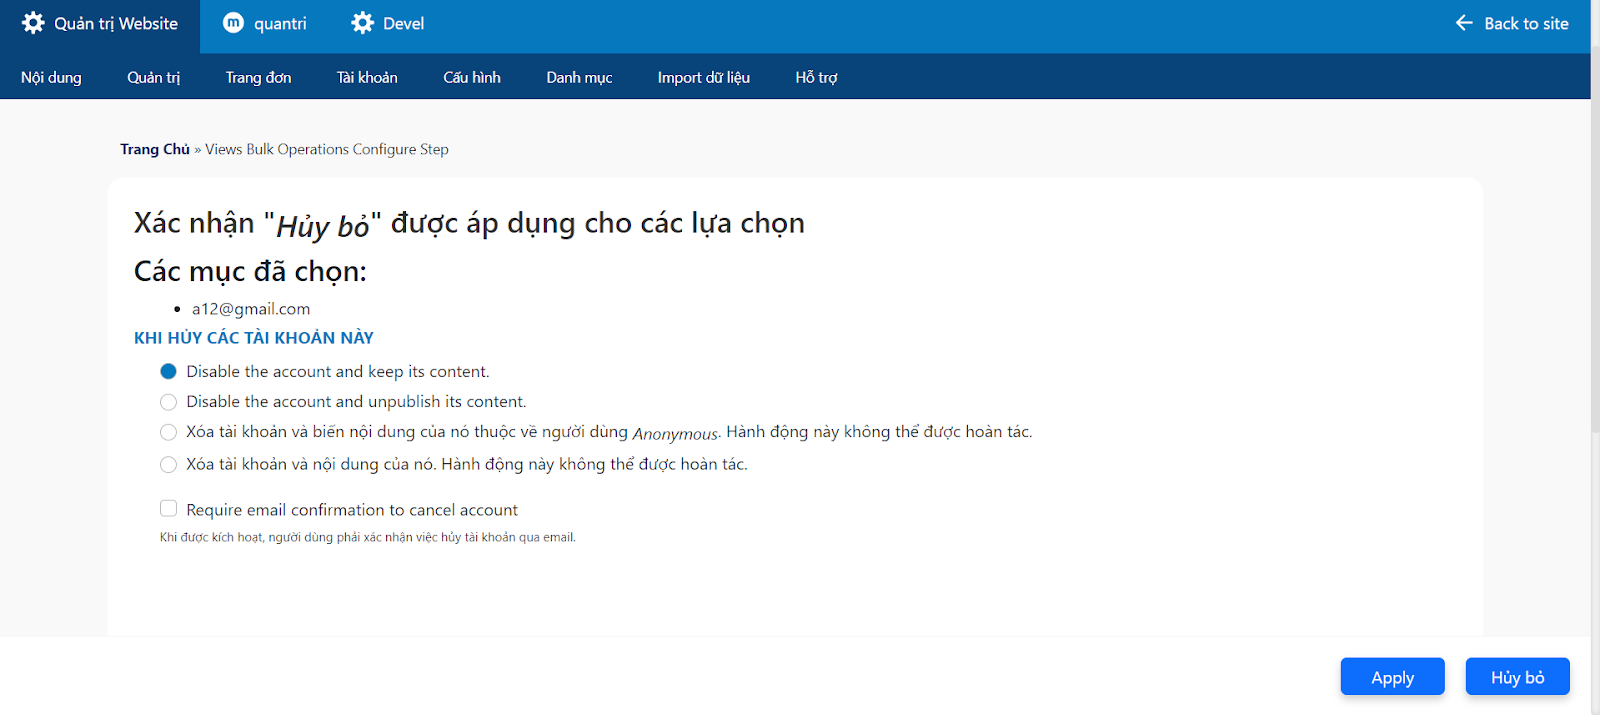Image resolution: width=1600 pixels, height=715 pixels.
Task: Choose delete account and assign content to Anonymous
Action: (x=168, y=432)
